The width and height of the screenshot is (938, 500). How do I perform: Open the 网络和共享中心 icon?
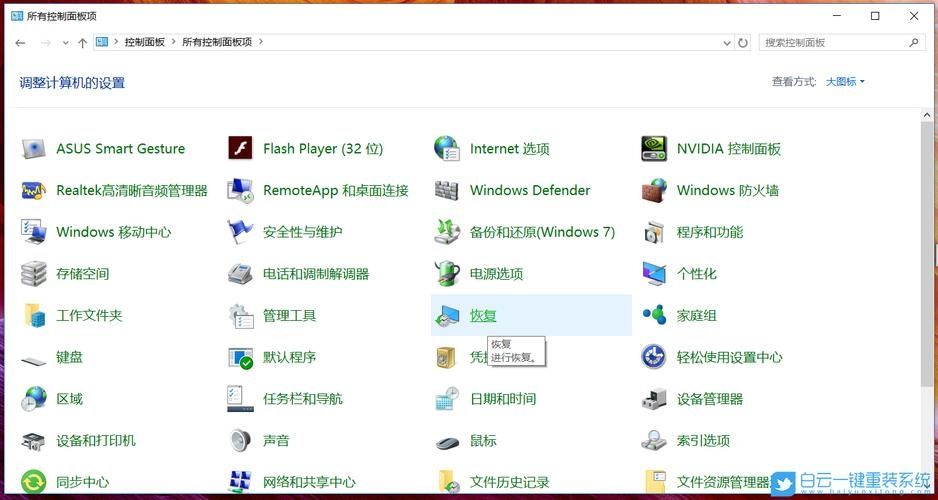point(240,481)
